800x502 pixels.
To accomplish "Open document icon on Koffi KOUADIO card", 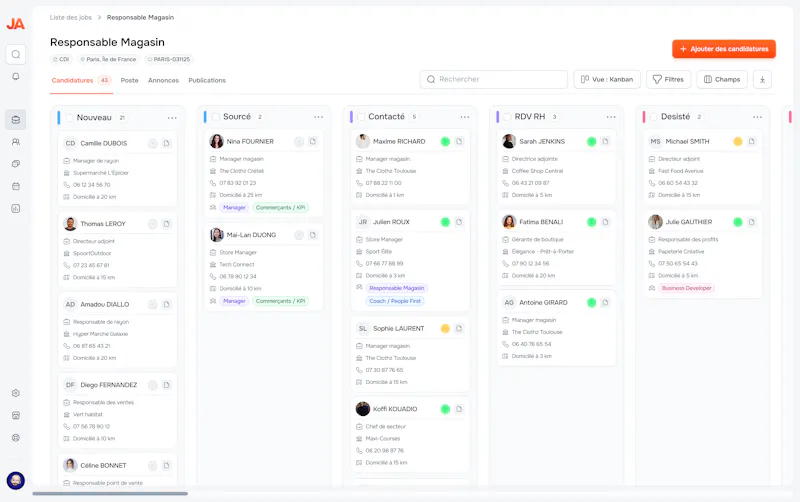I will coord(459,409).
